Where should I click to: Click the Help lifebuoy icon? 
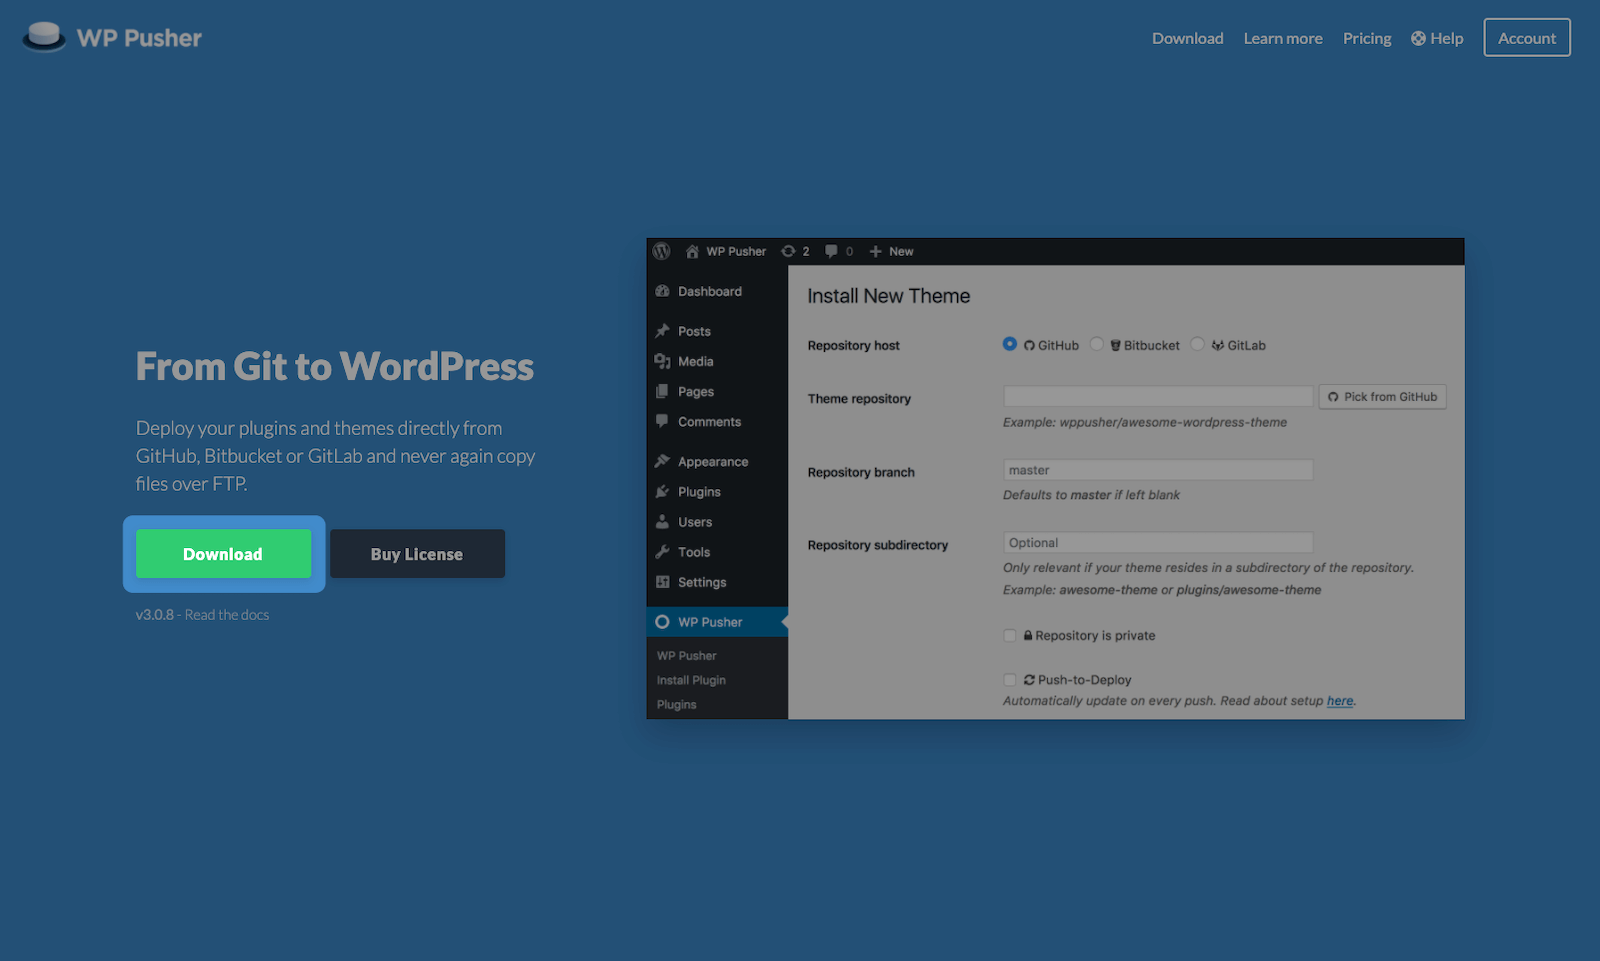pos(1418,38)
